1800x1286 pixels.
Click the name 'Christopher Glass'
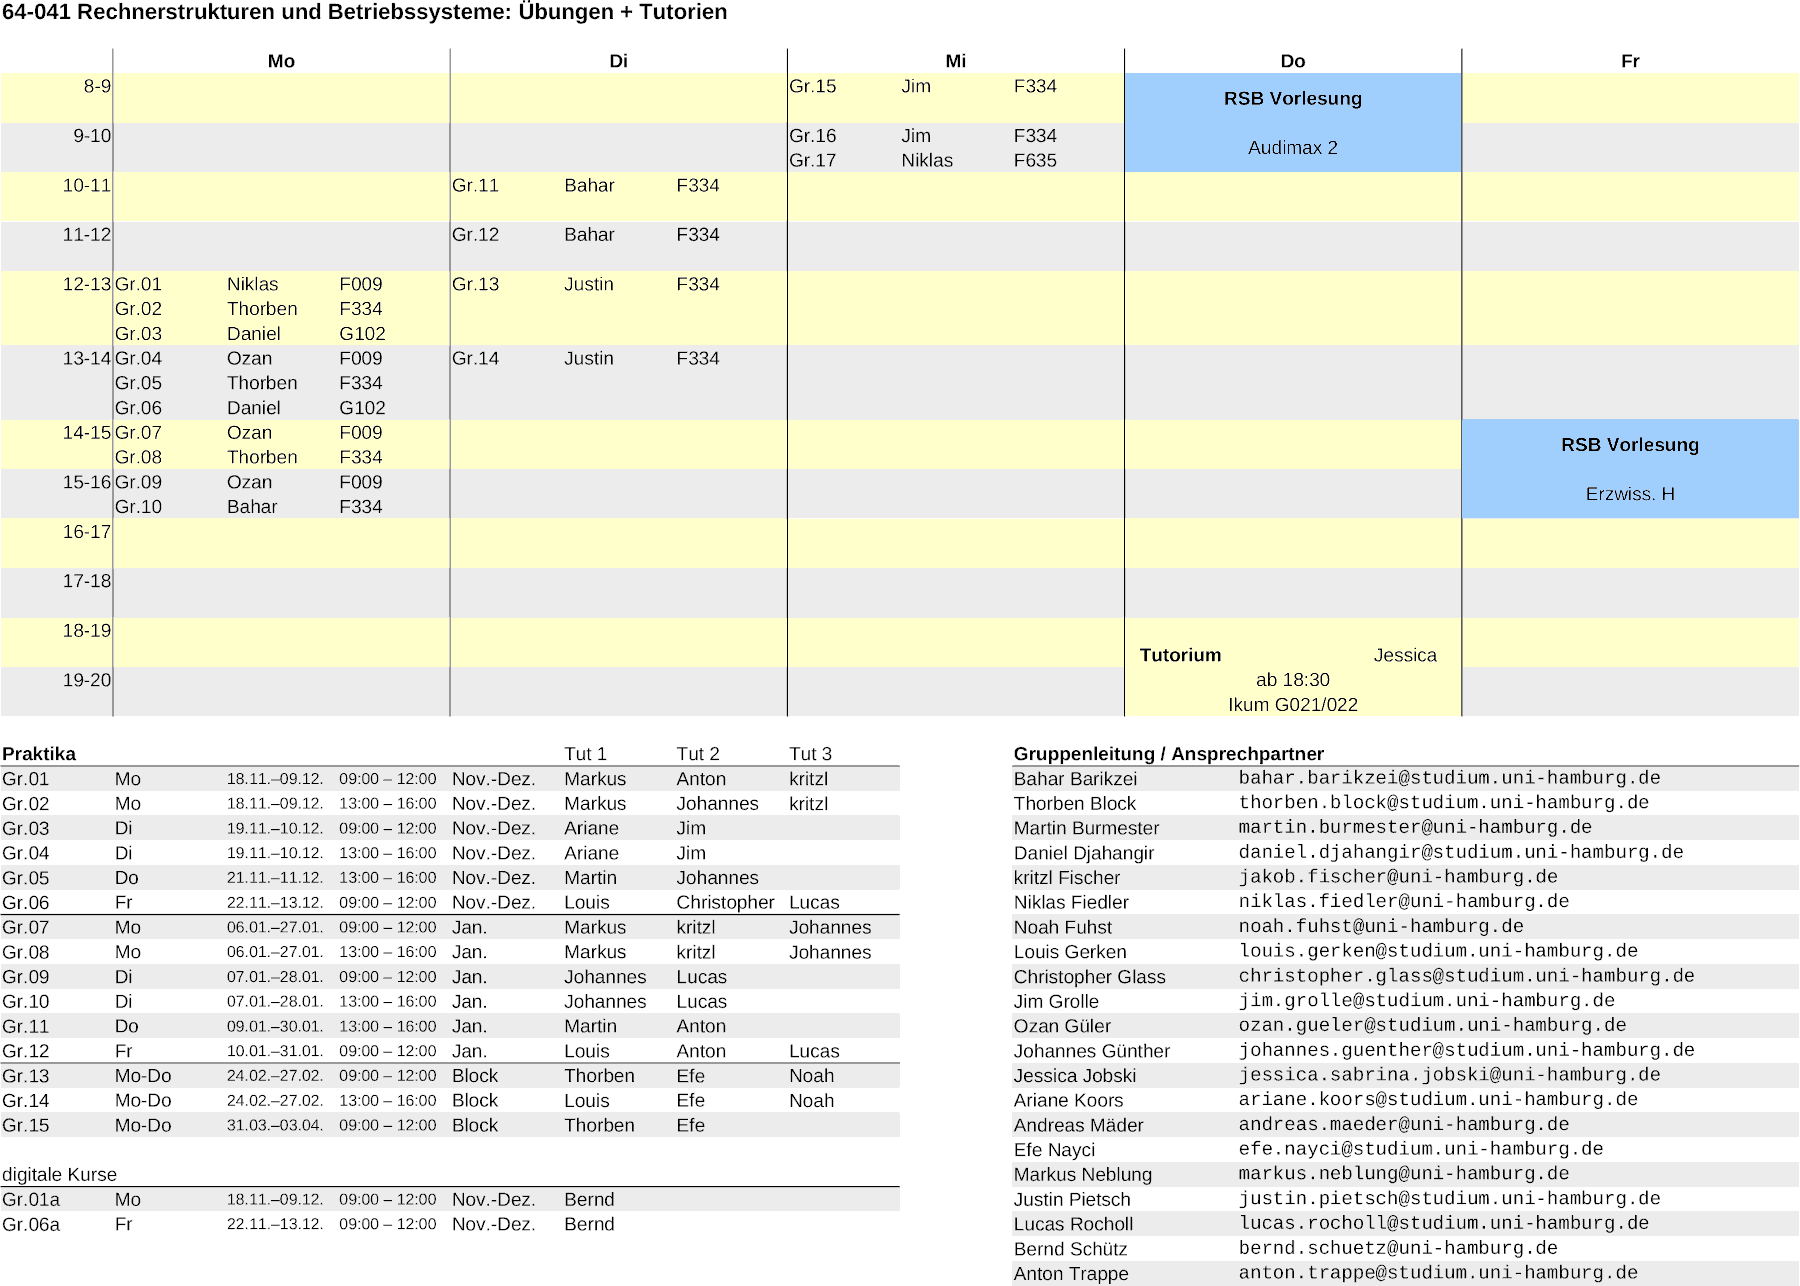tap(1089, 977)
